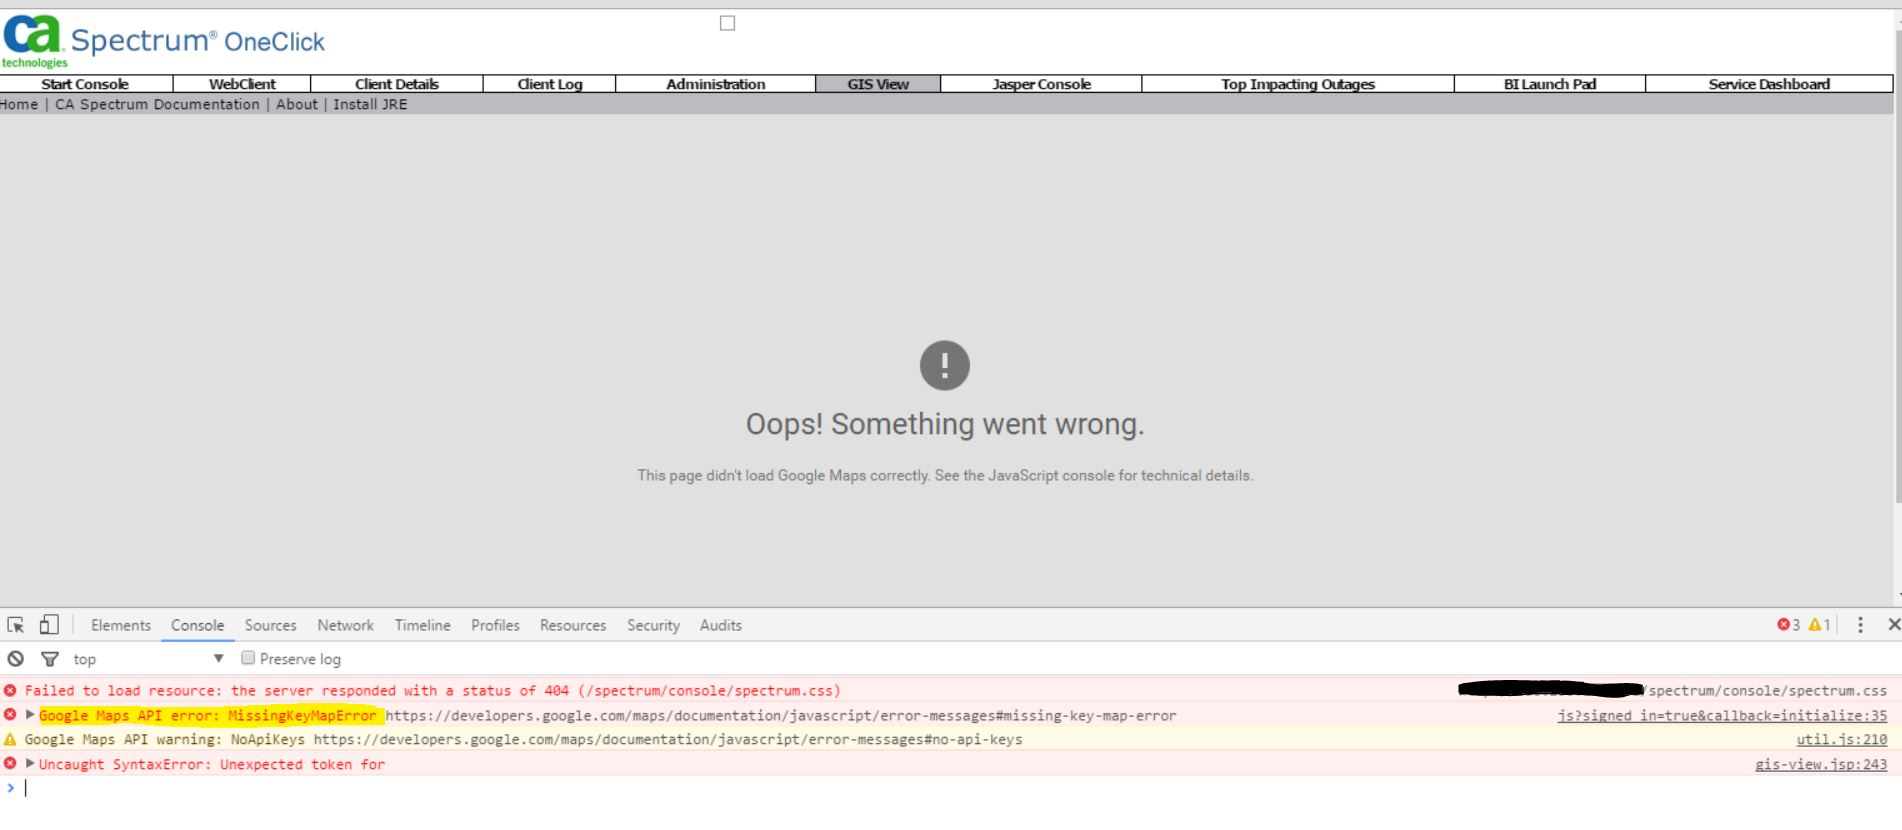Open the DevTools Profiles tab
This screenshot has width=1902, height=830.
click(x=495, y=625)
